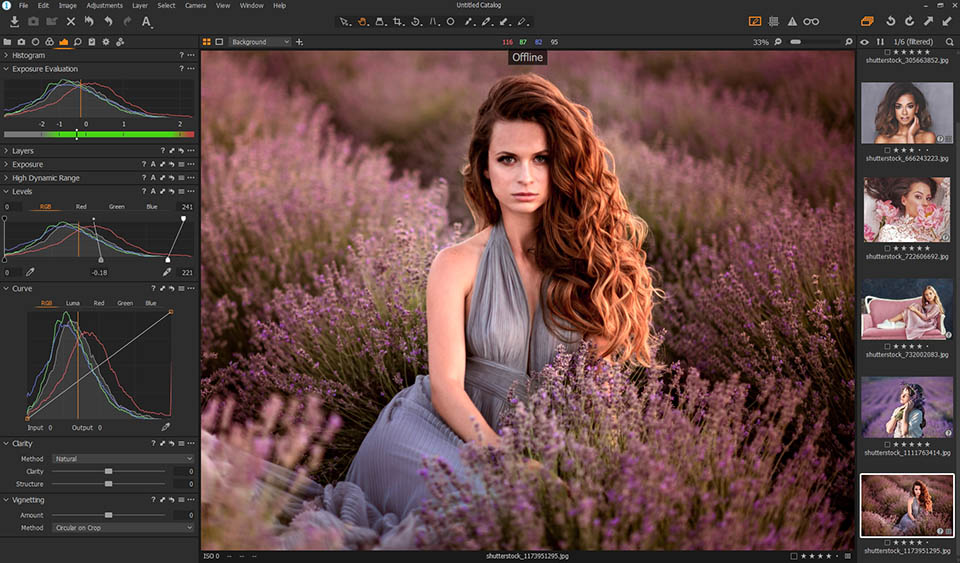Add new layer with plus icon

pos(299,42)
